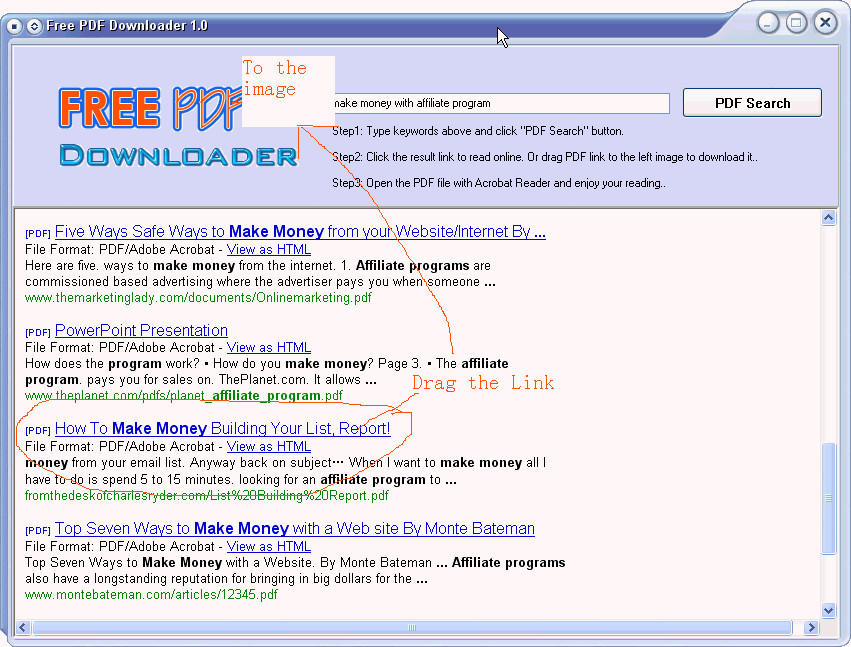Image resolution: width=851 pixels, height=647 pixels.
Task: Click [PDF] tag before Five Ways result
Action: [x=38, y=233]
